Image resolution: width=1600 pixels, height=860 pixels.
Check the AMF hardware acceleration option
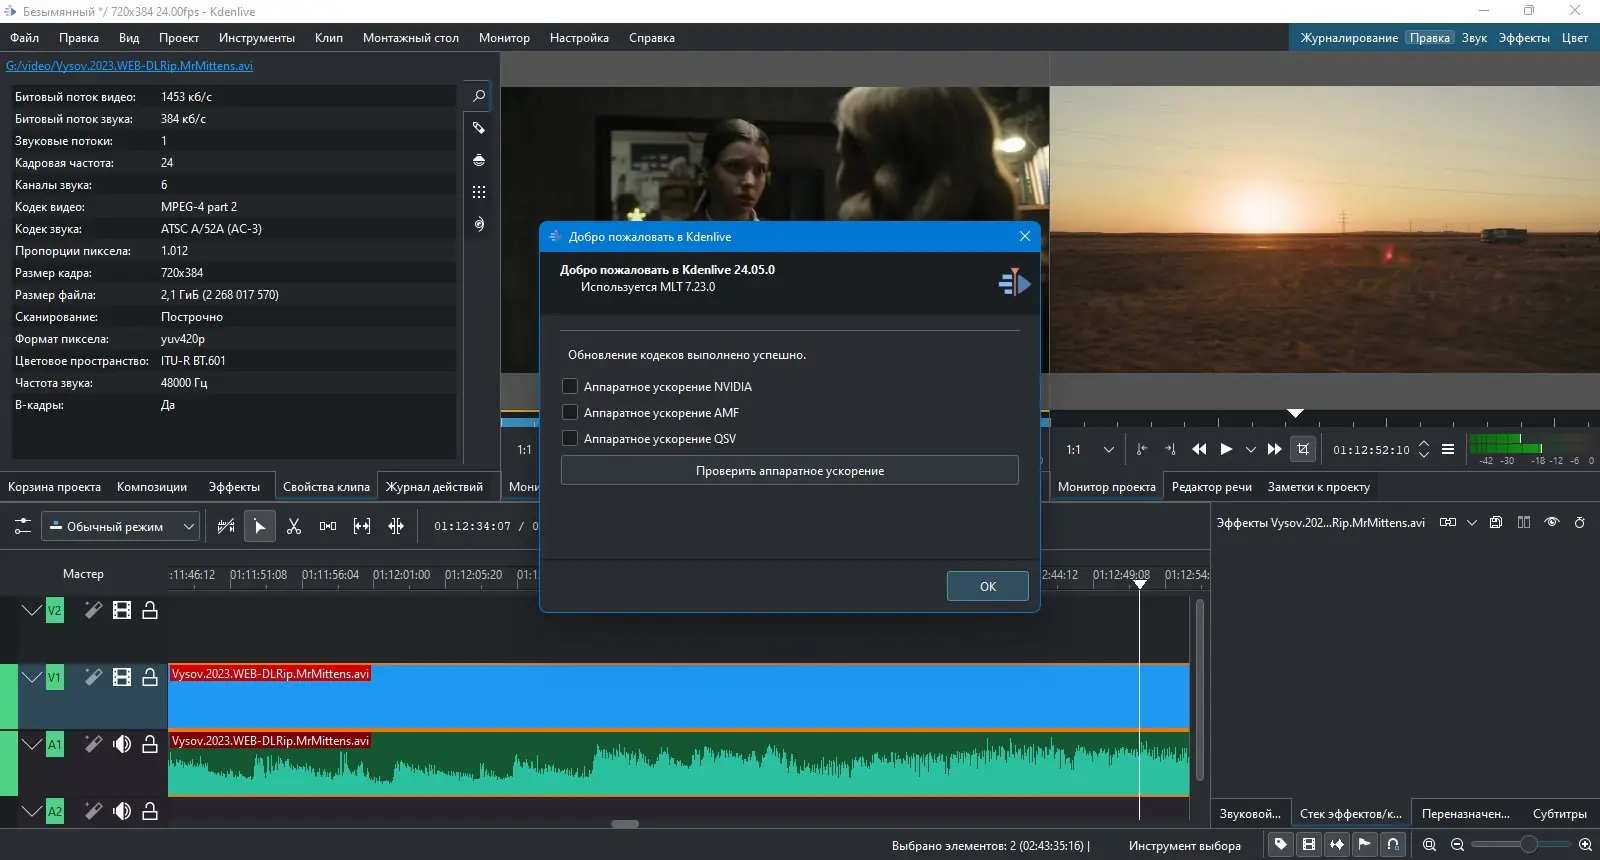(570, 413)
